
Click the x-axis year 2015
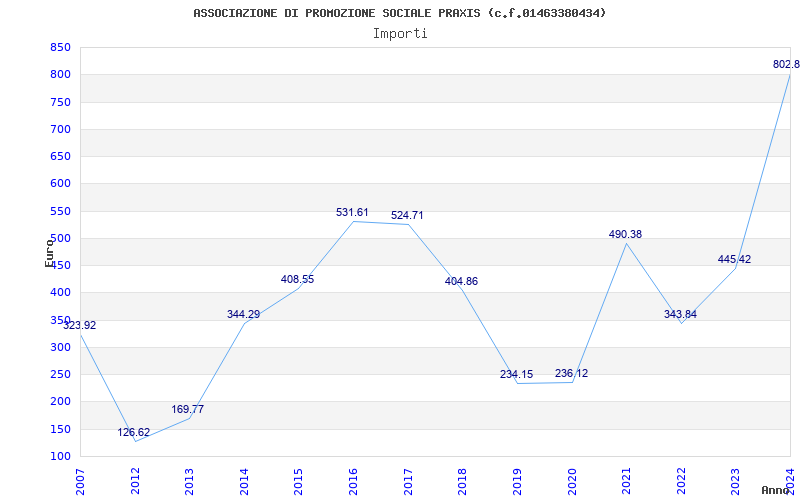point(298,482)
